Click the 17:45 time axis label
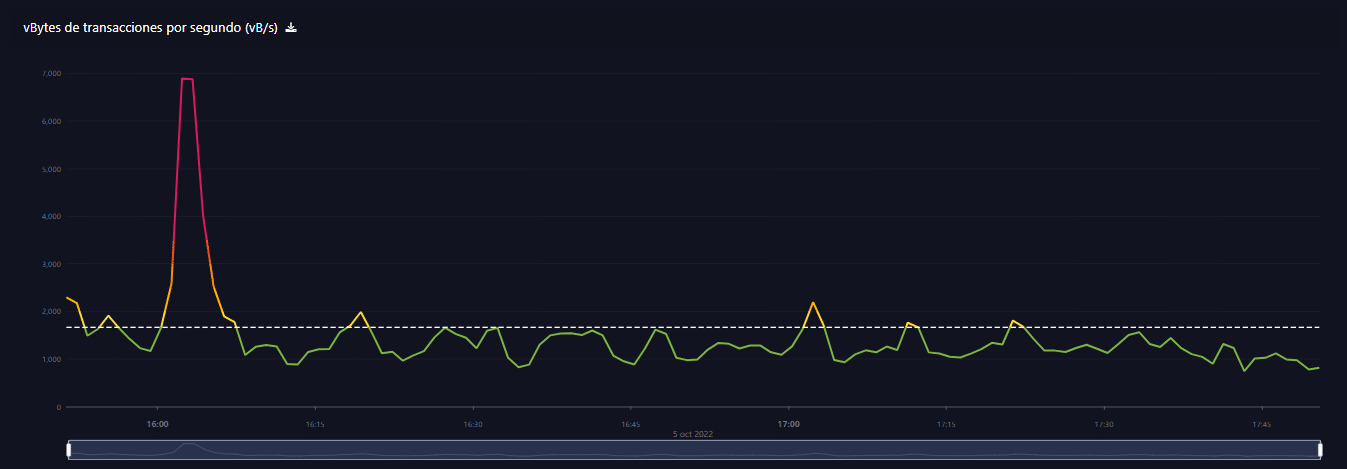The height and width of the screenshot is (469, 1347). coord(1262,424)
